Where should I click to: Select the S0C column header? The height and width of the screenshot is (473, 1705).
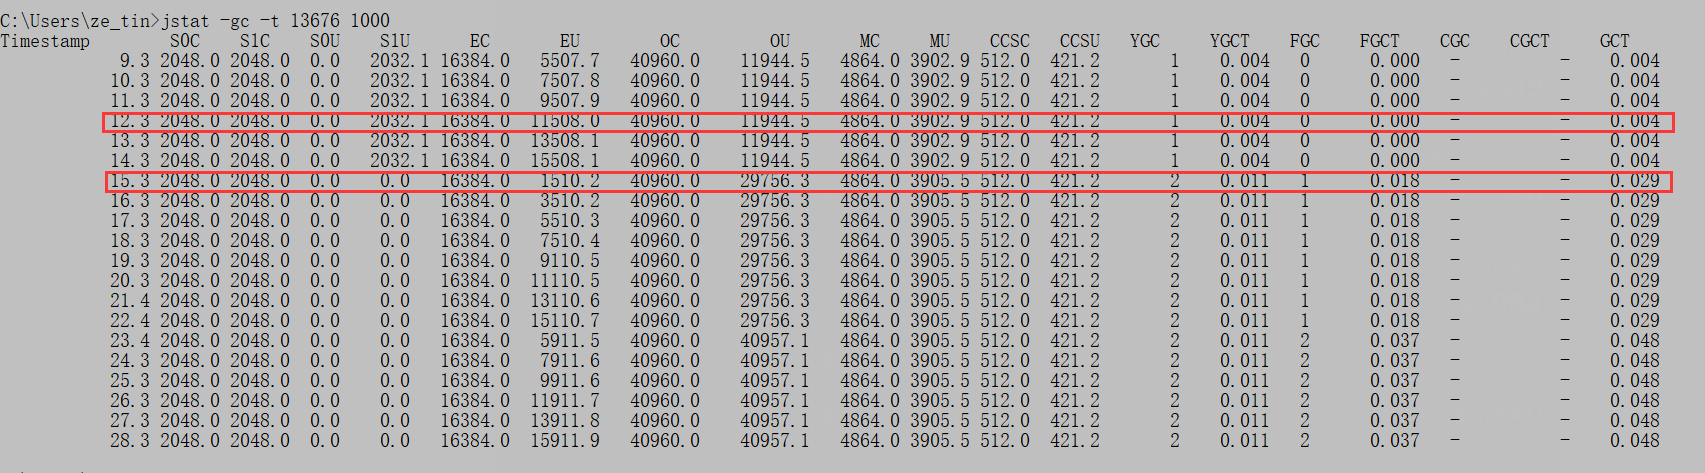point(185,41)
